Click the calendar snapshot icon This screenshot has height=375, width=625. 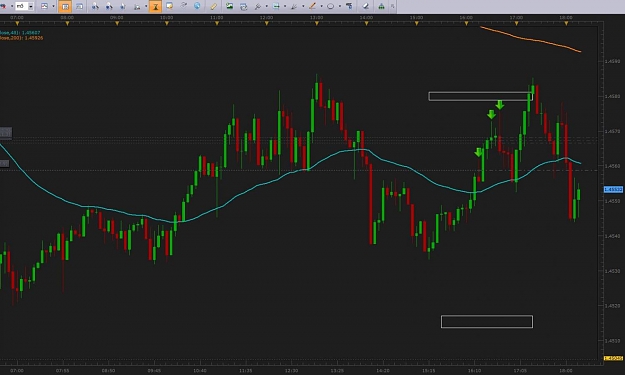[243, 6]
